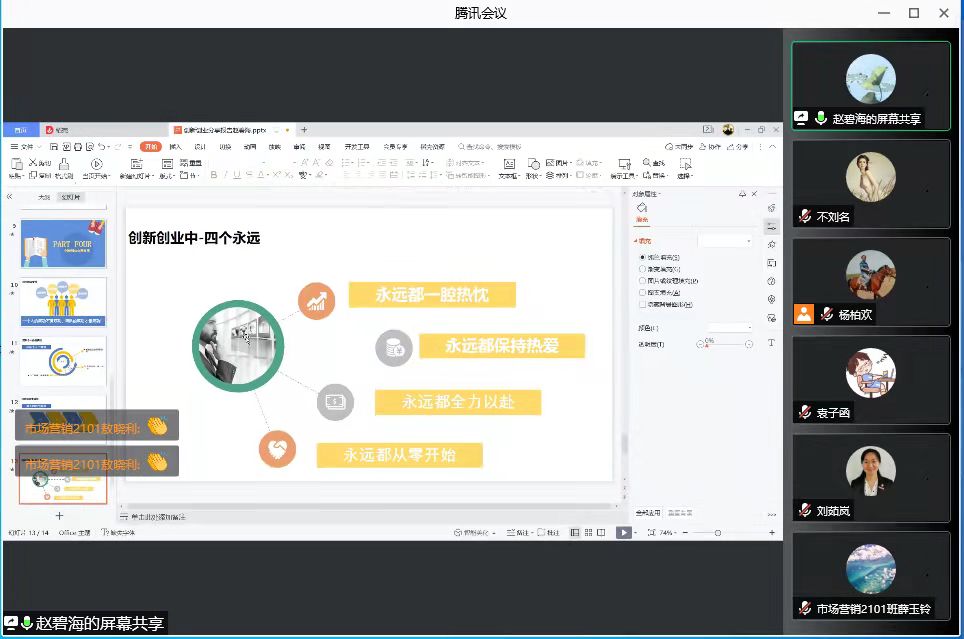The width and height of the screenshot is (964, 639).
Task: Click the 全部应用 (Apply to all) button
Action: 648,513
